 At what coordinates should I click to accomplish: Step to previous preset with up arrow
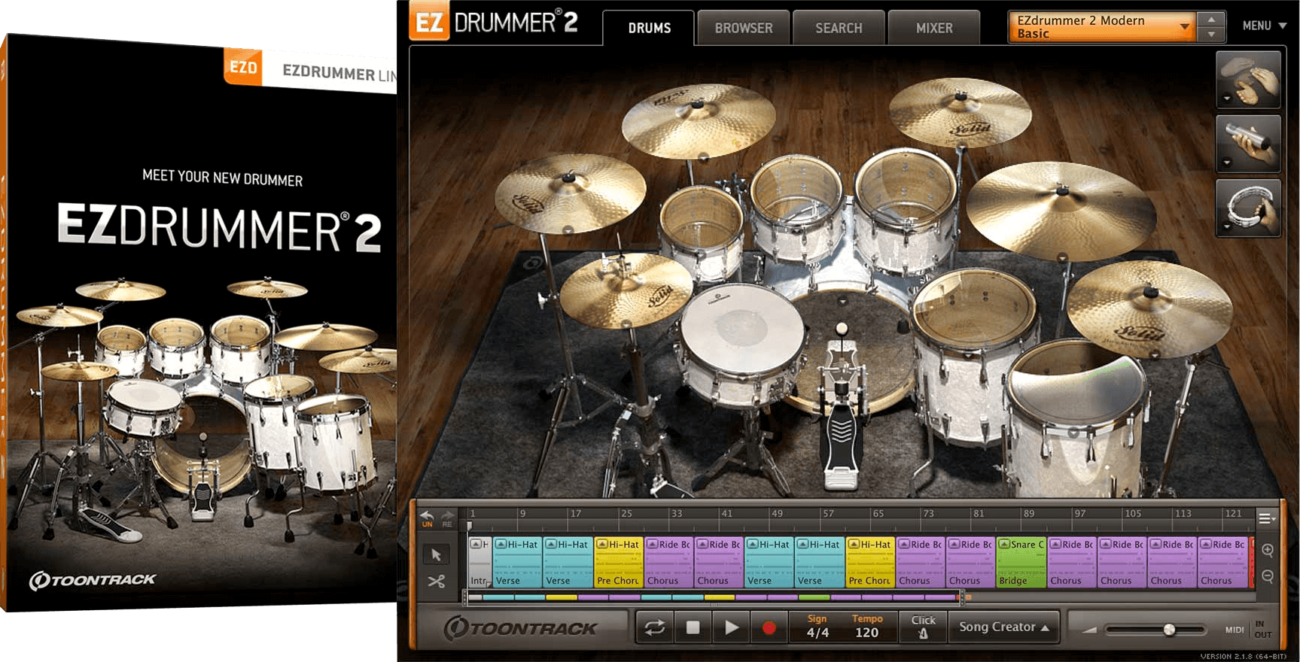1211,20
